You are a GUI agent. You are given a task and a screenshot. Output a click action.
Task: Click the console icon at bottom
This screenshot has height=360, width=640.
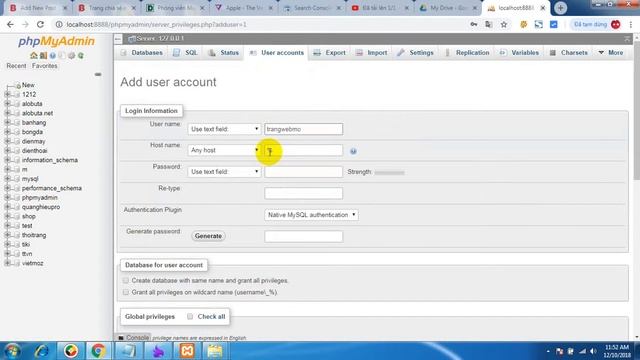tap(121, 338)
